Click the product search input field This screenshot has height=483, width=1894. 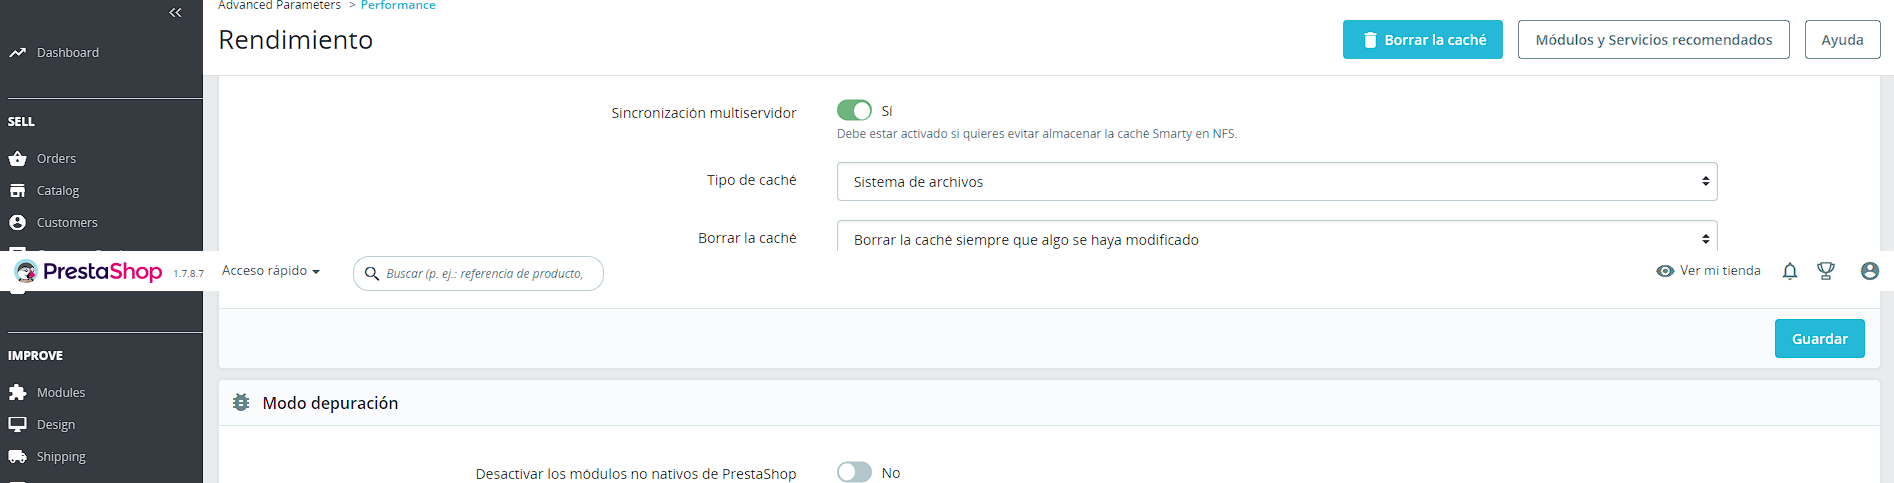(485, 273)
